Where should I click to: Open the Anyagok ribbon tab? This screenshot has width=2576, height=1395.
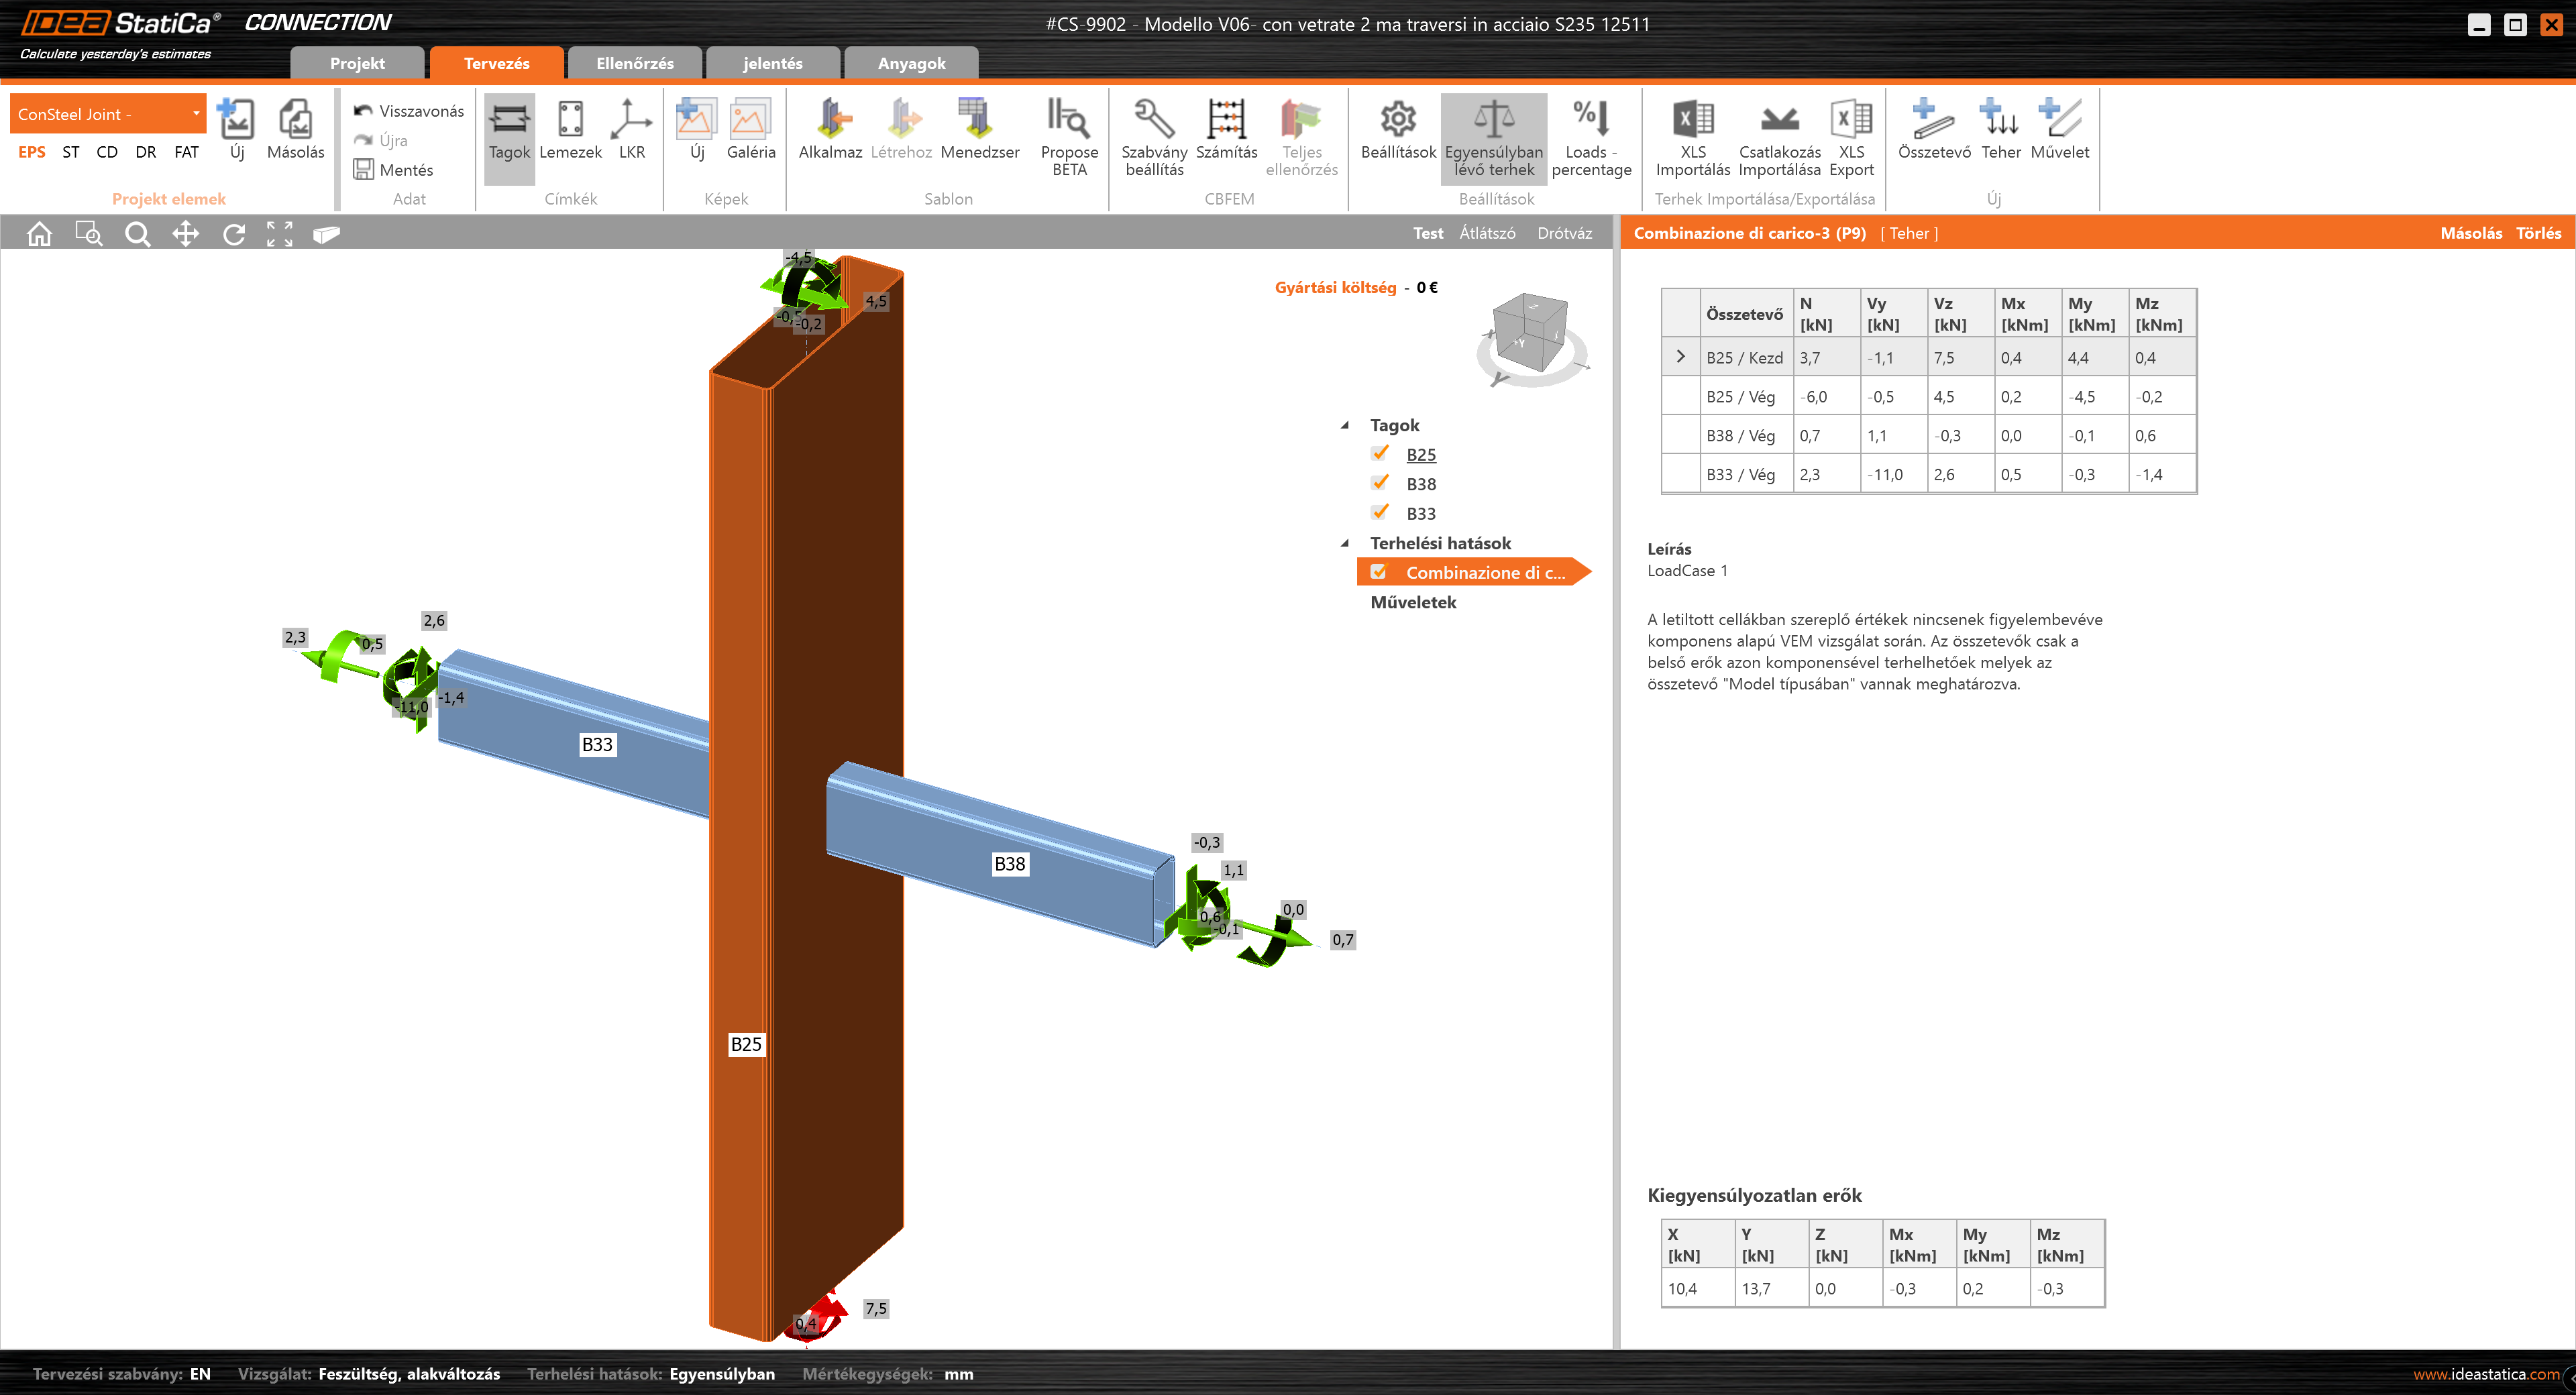tap(910, 62)
